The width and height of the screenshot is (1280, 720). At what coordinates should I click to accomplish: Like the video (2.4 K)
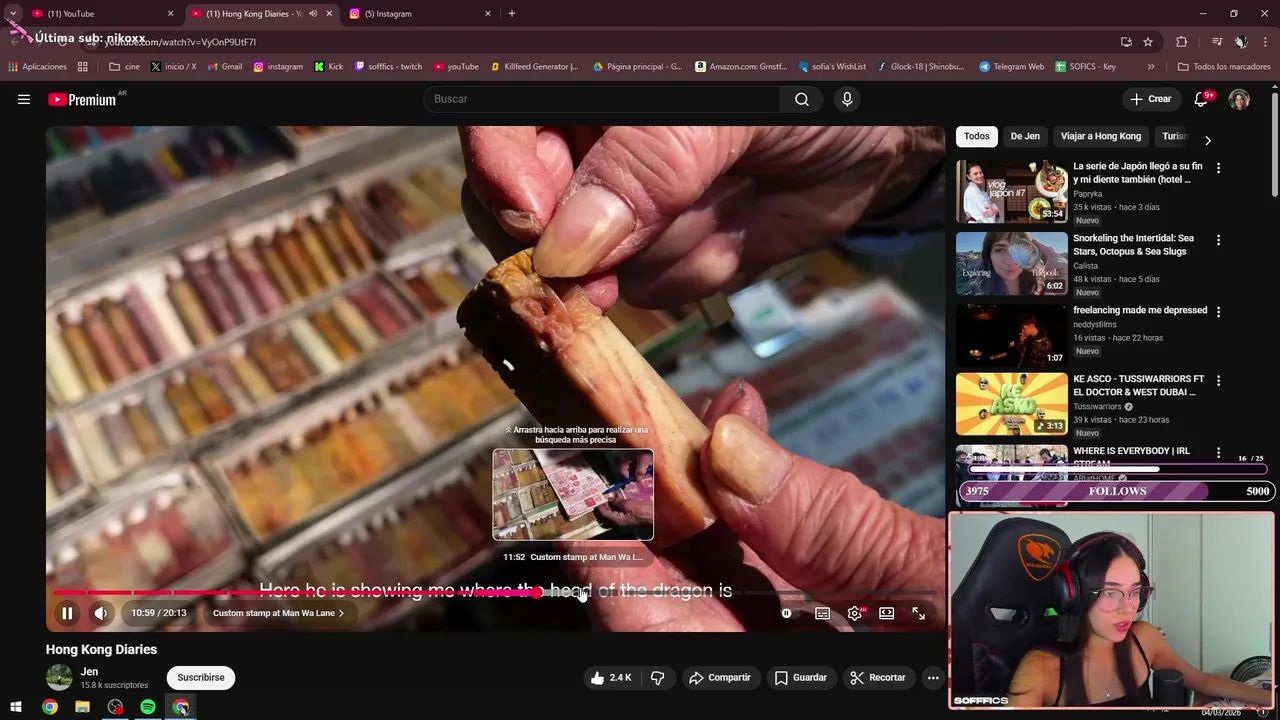pos(611,677)
